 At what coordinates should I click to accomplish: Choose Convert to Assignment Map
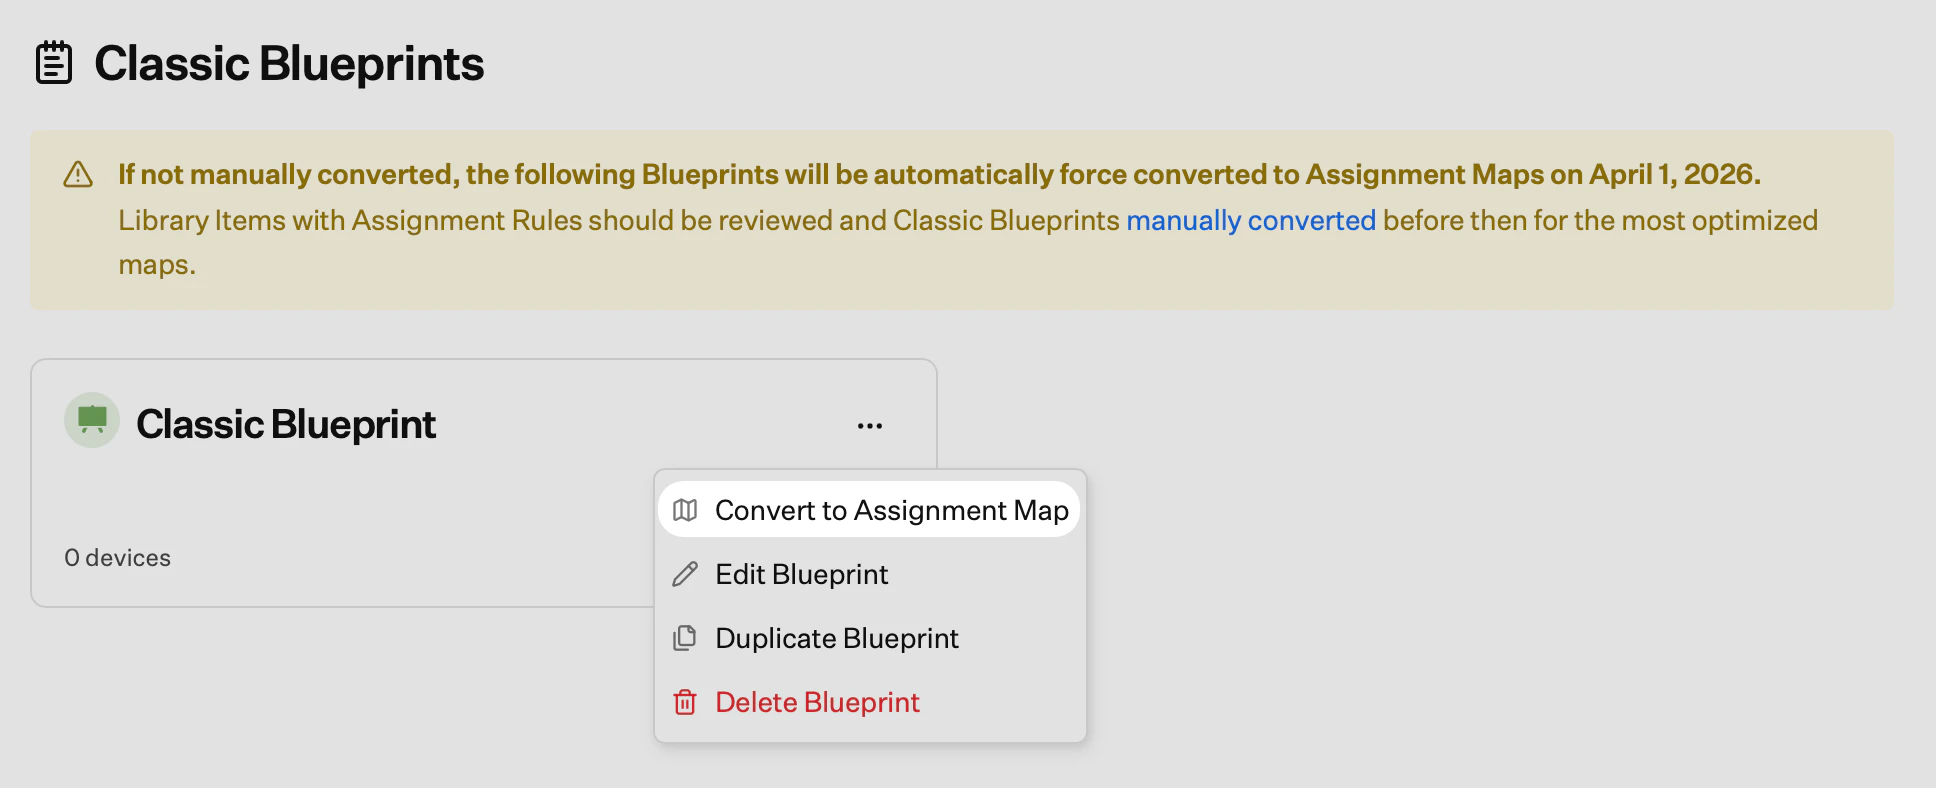point(891,510)
